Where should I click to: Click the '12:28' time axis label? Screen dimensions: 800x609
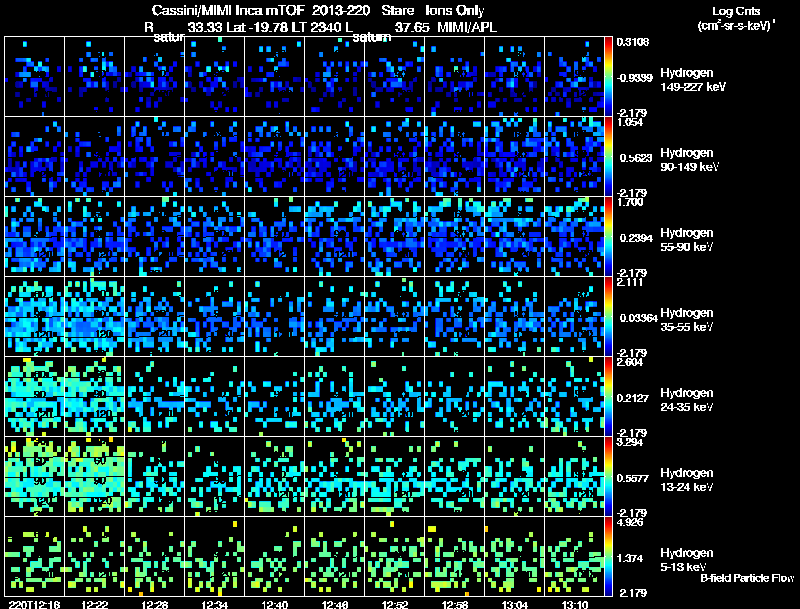[x=155, y=604]
